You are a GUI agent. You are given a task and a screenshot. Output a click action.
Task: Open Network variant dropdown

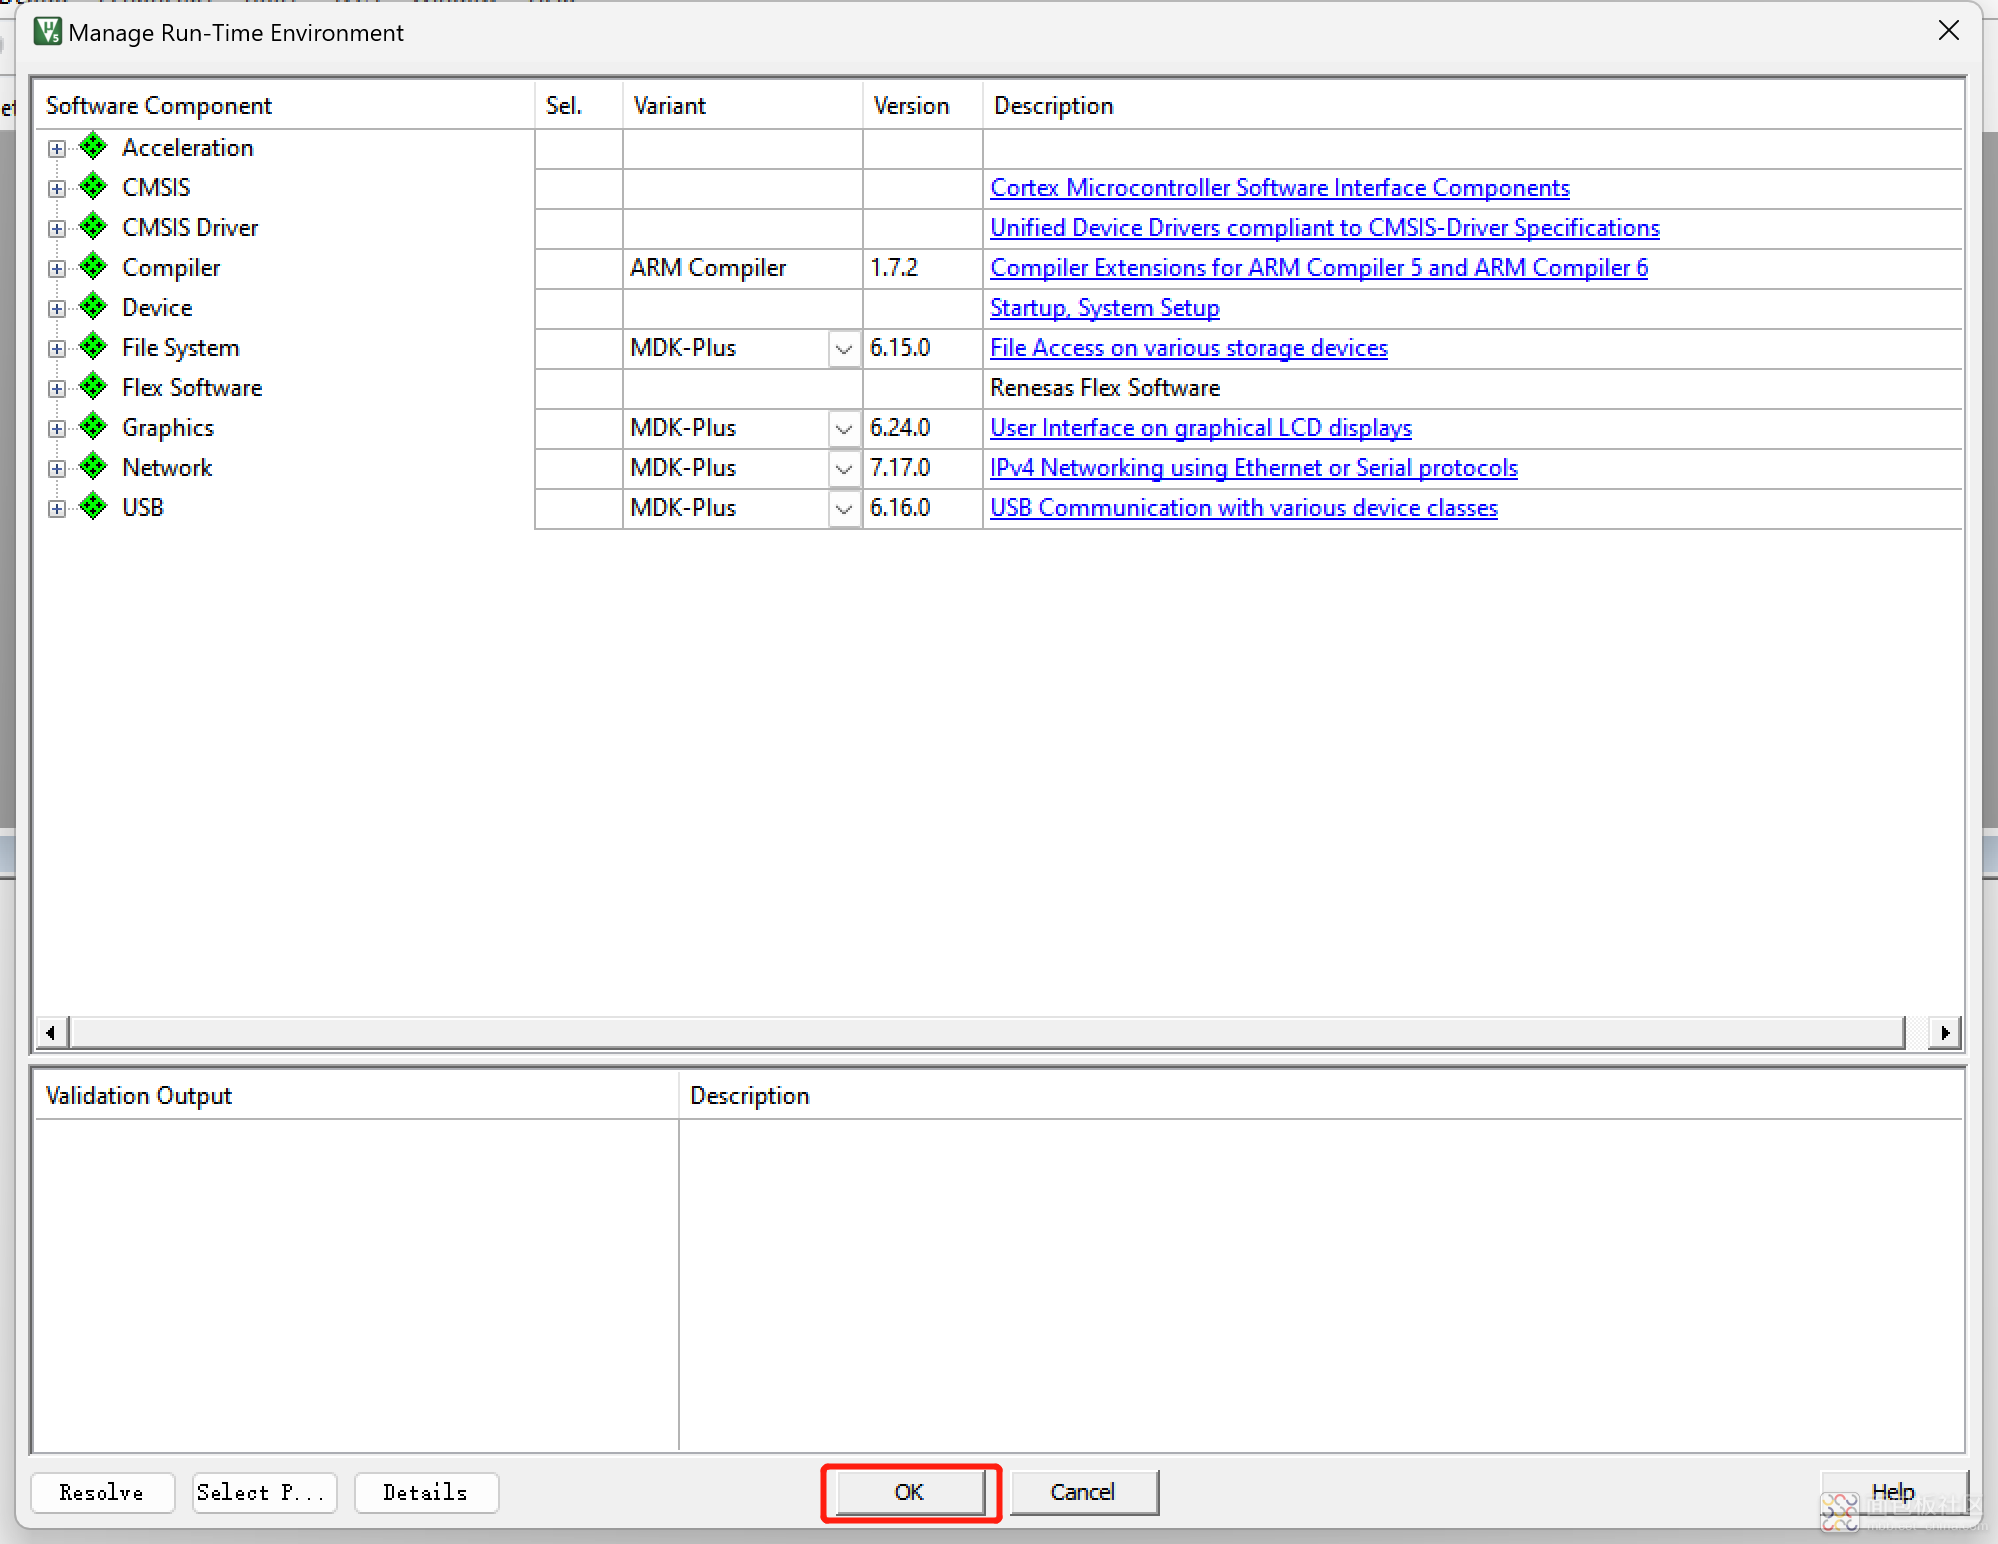pyautogui.click(x=844, y=469)
